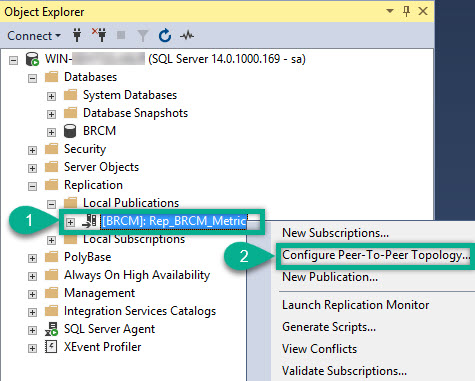The width and height of the screenshot is (475, 381).
Task: Click the Stop square icon in toolbar
Action: 121,35
